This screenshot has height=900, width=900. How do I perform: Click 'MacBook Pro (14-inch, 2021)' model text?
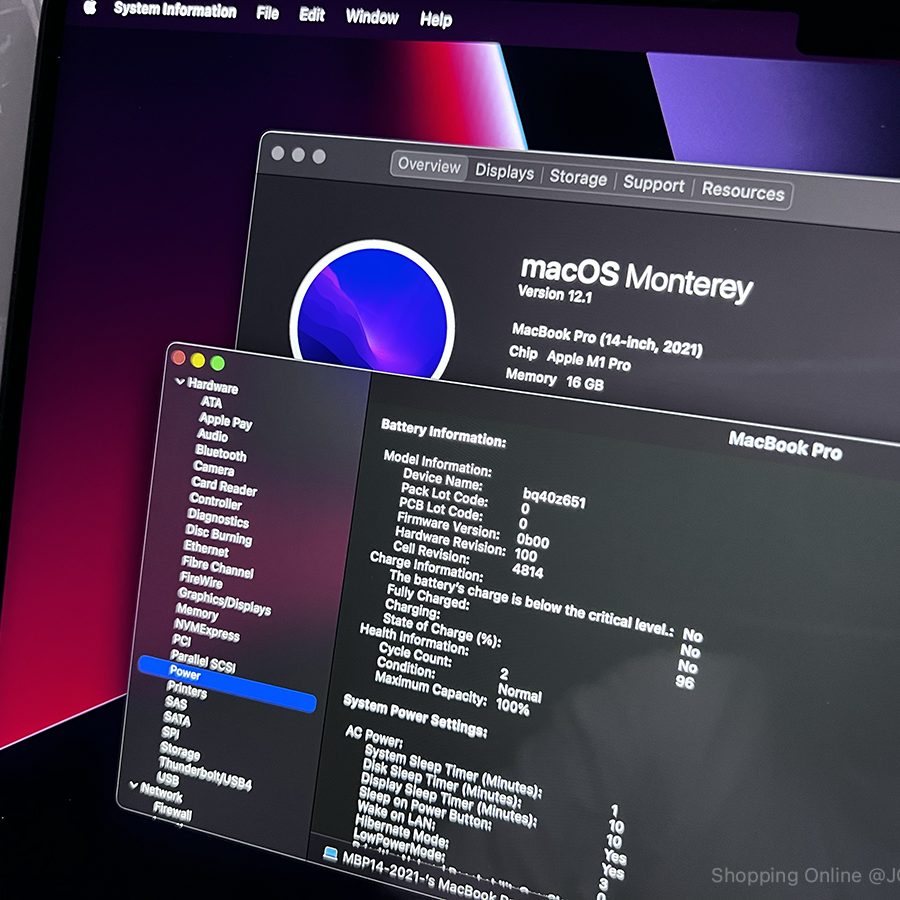tap(607, 340)
